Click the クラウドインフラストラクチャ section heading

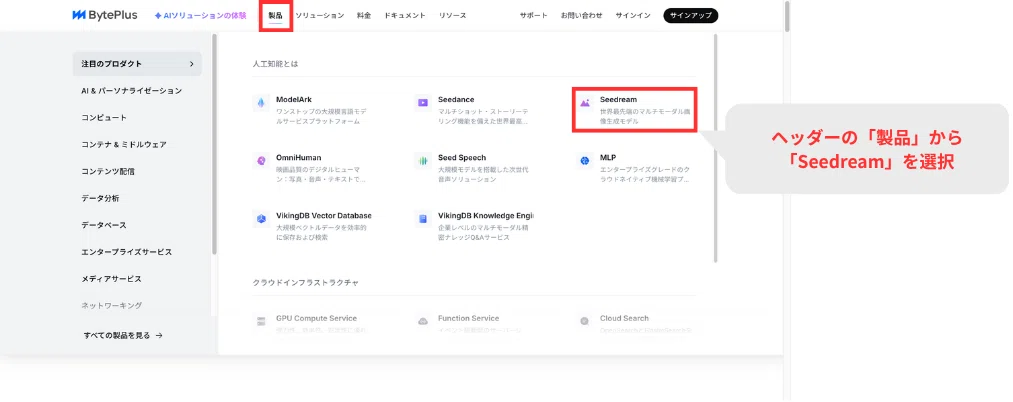point(306,283)
